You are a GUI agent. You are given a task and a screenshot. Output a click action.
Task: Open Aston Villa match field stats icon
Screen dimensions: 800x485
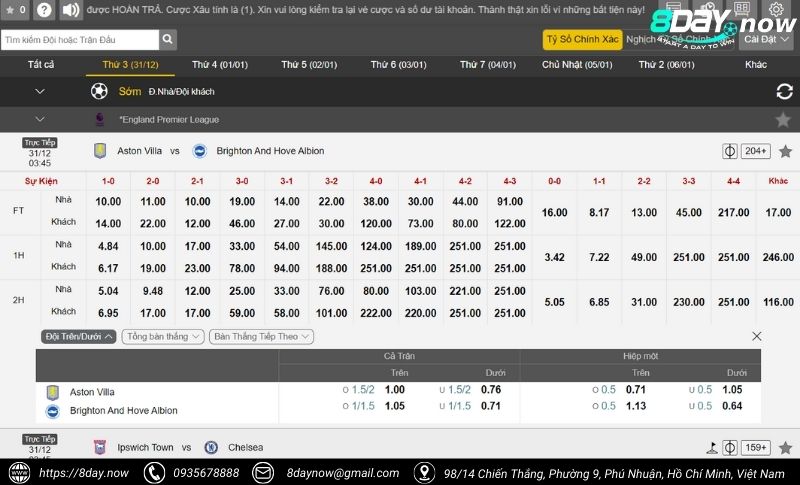(x=730, y=151)
